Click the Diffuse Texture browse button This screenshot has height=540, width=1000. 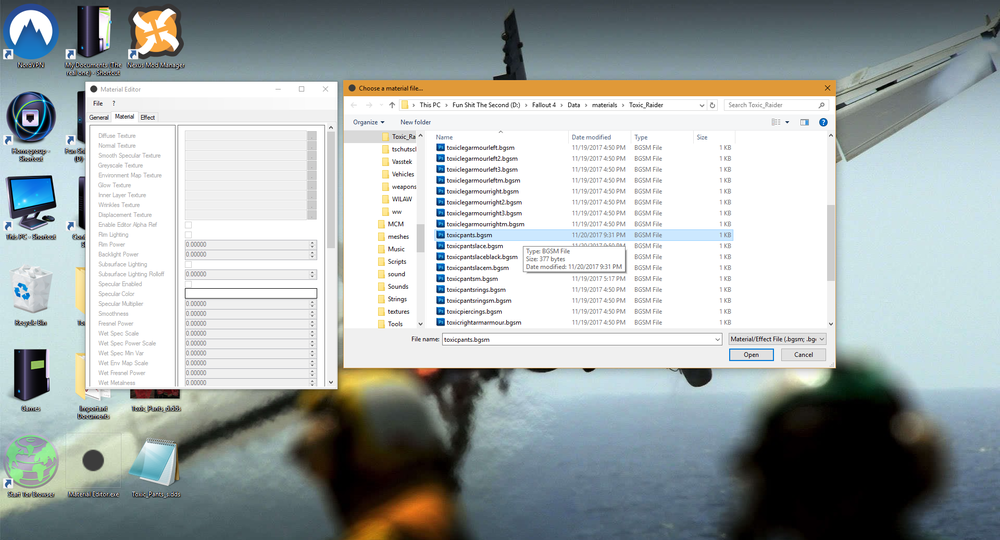point(312,136)
